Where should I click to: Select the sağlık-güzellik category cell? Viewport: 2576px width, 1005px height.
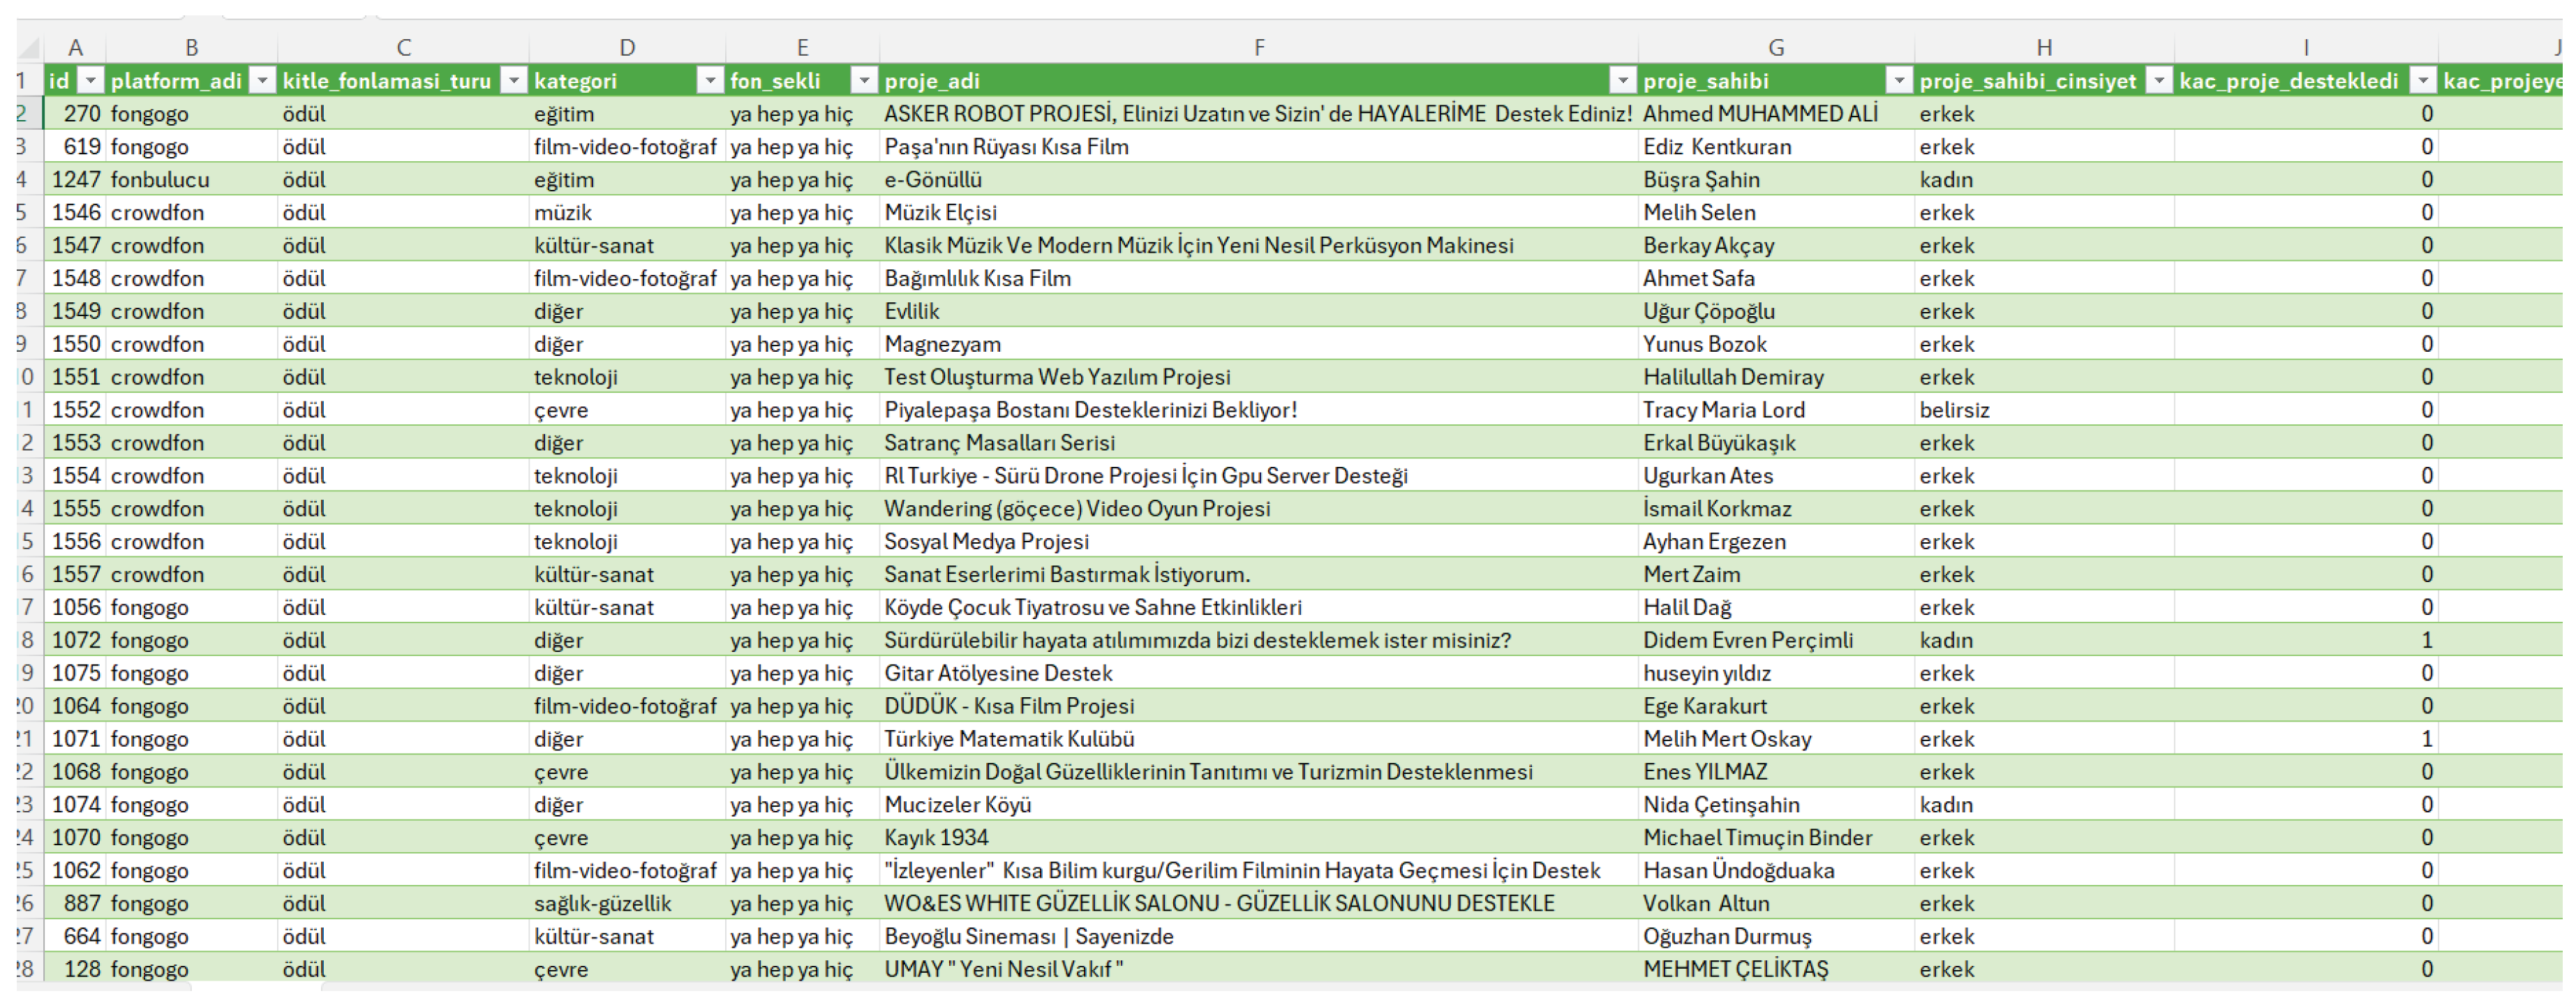(x=602, y=904)
